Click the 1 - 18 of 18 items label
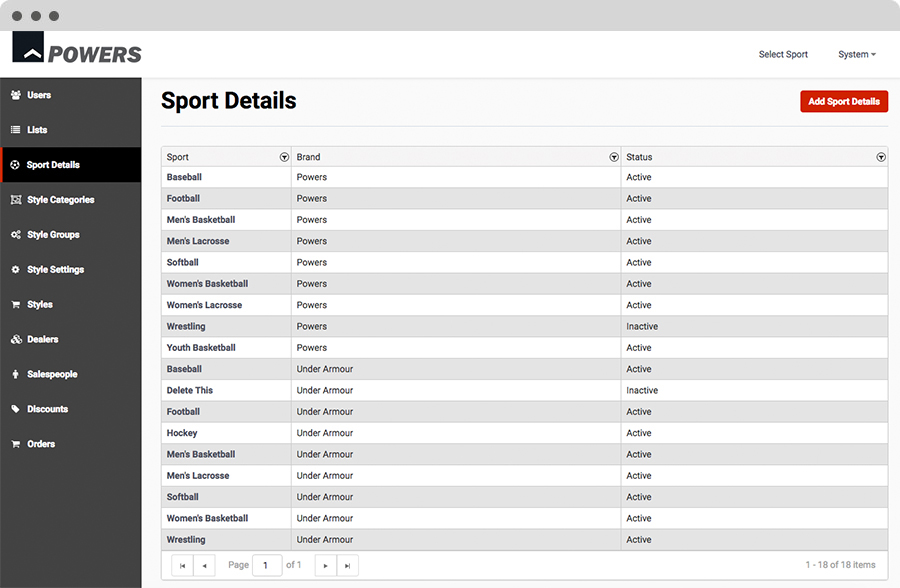 (x=840, y=565)
